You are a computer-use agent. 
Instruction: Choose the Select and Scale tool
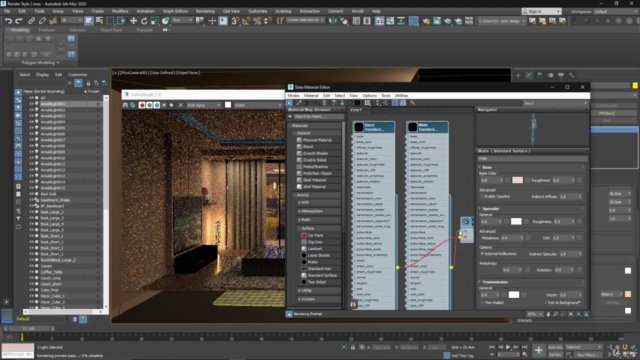155,21
